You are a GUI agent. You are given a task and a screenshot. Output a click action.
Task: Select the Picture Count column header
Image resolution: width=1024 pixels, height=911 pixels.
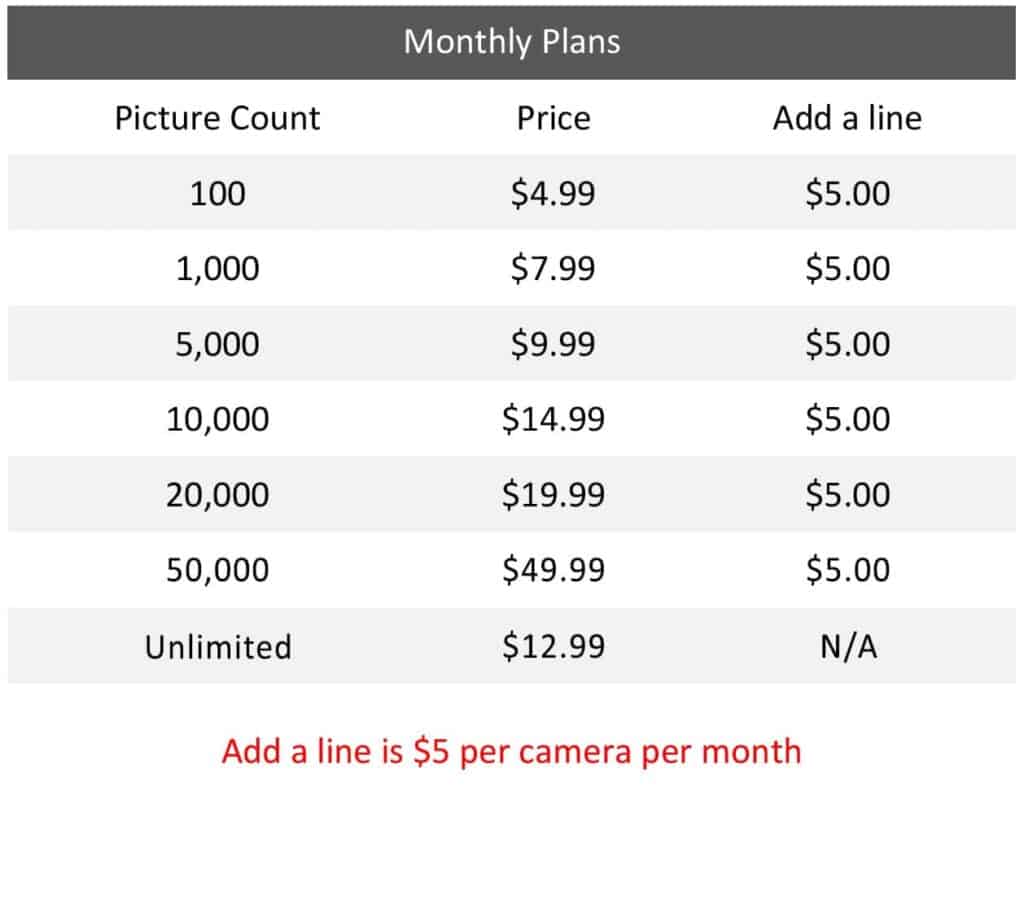[x=217, y=118]
